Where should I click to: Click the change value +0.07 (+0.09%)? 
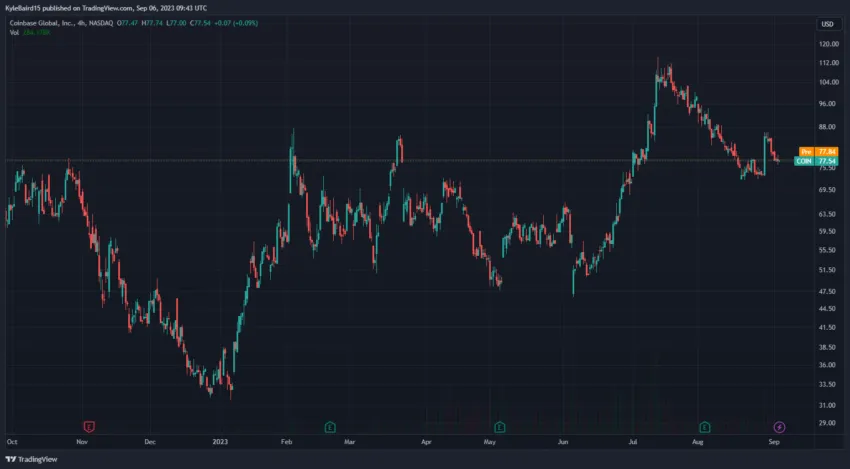coord(236,23)
